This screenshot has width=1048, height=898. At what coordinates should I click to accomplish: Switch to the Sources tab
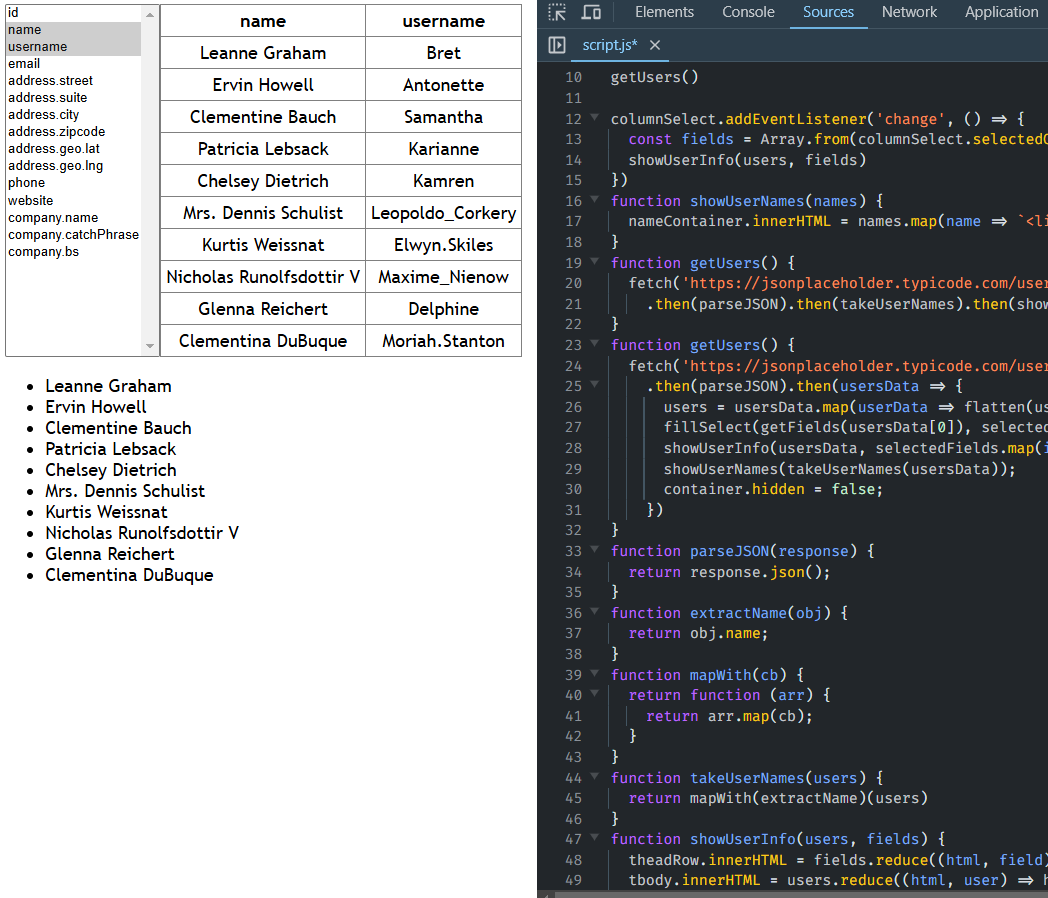pos(828,12)
